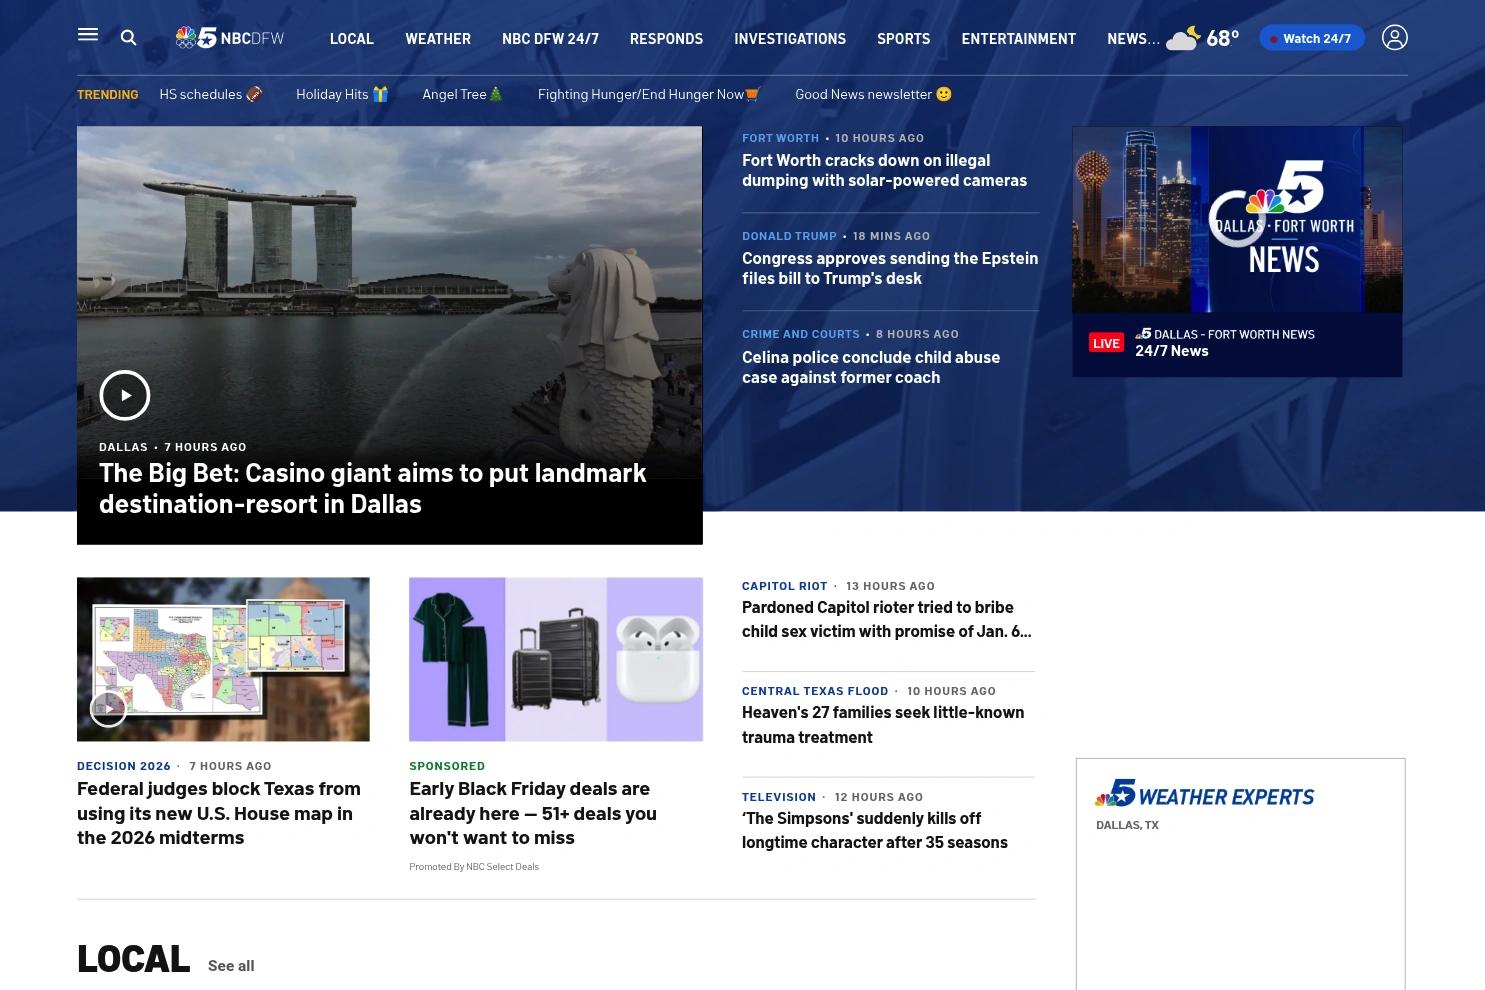1485x990 pixels.
Task: Open the LOCAL section heading
Action: pos(133,958)
